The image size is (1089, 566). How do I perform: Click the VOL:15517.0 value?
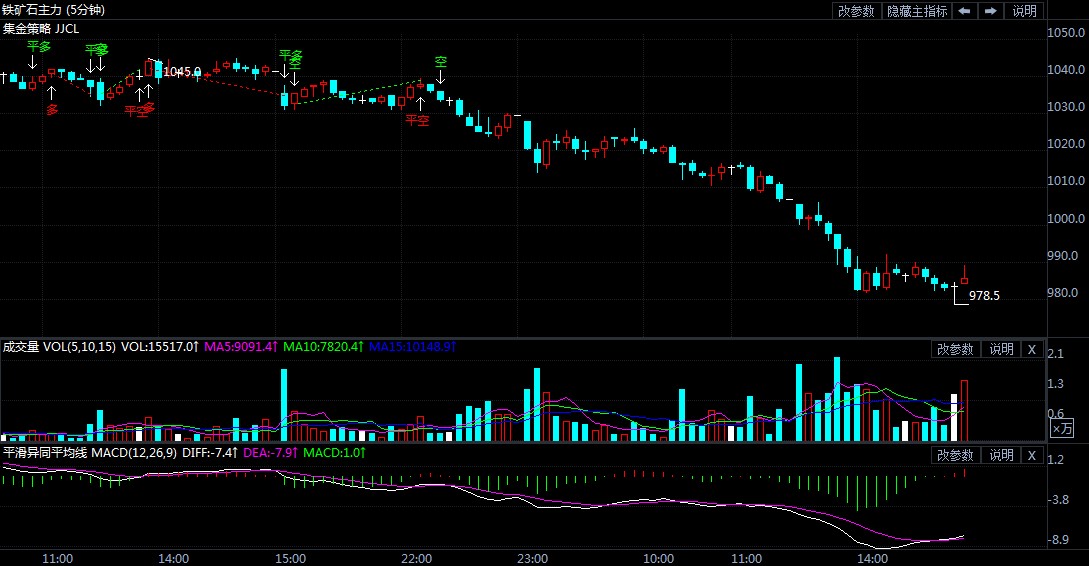point(160,347)
